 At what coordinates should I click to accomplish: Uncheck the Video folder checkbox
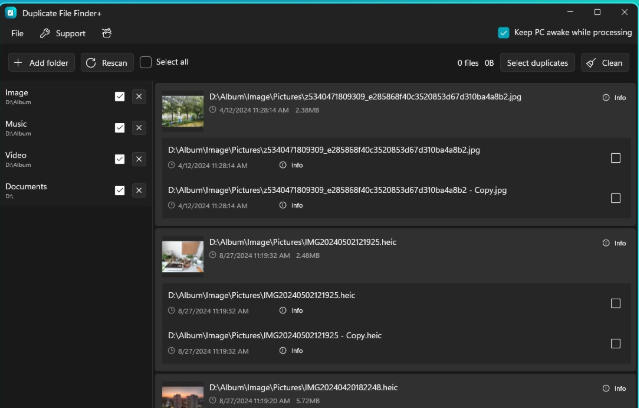pyautogui.click(x=119, y=159)
